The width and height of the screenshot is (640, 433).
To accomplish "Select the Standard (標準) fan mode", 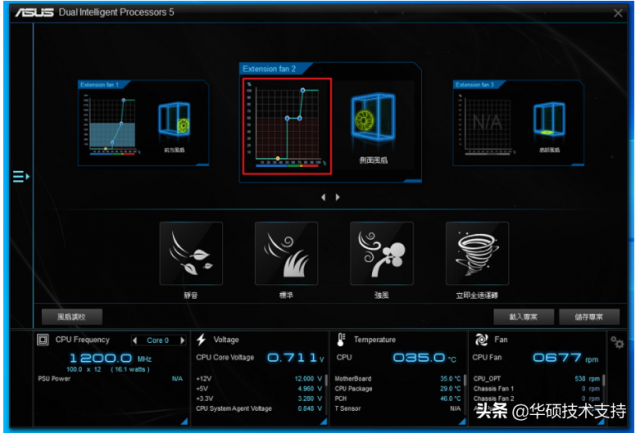I will click(x=286, y=253).
